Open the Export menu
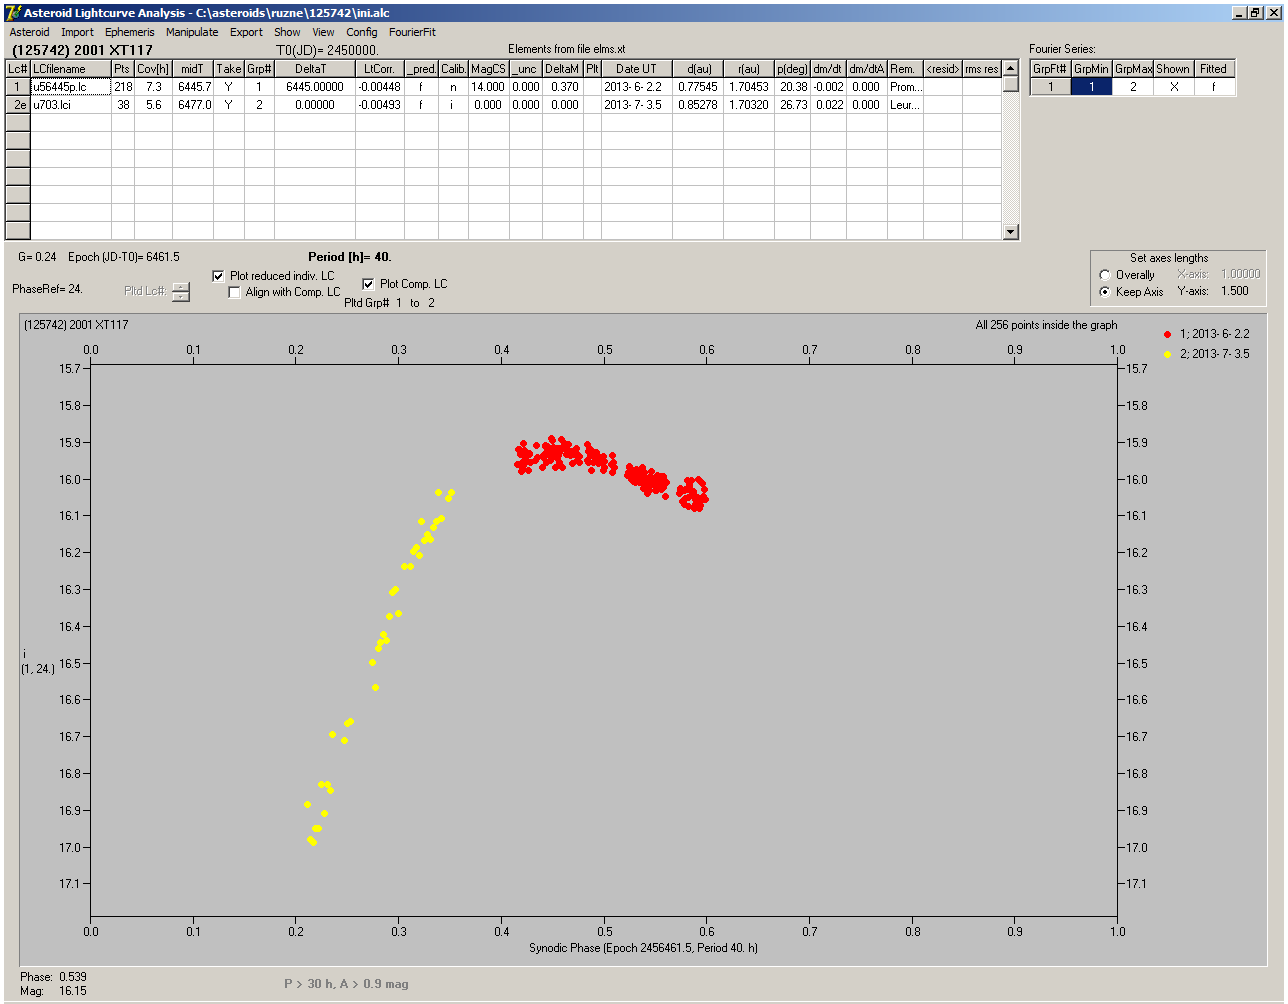 pos(246,32)
